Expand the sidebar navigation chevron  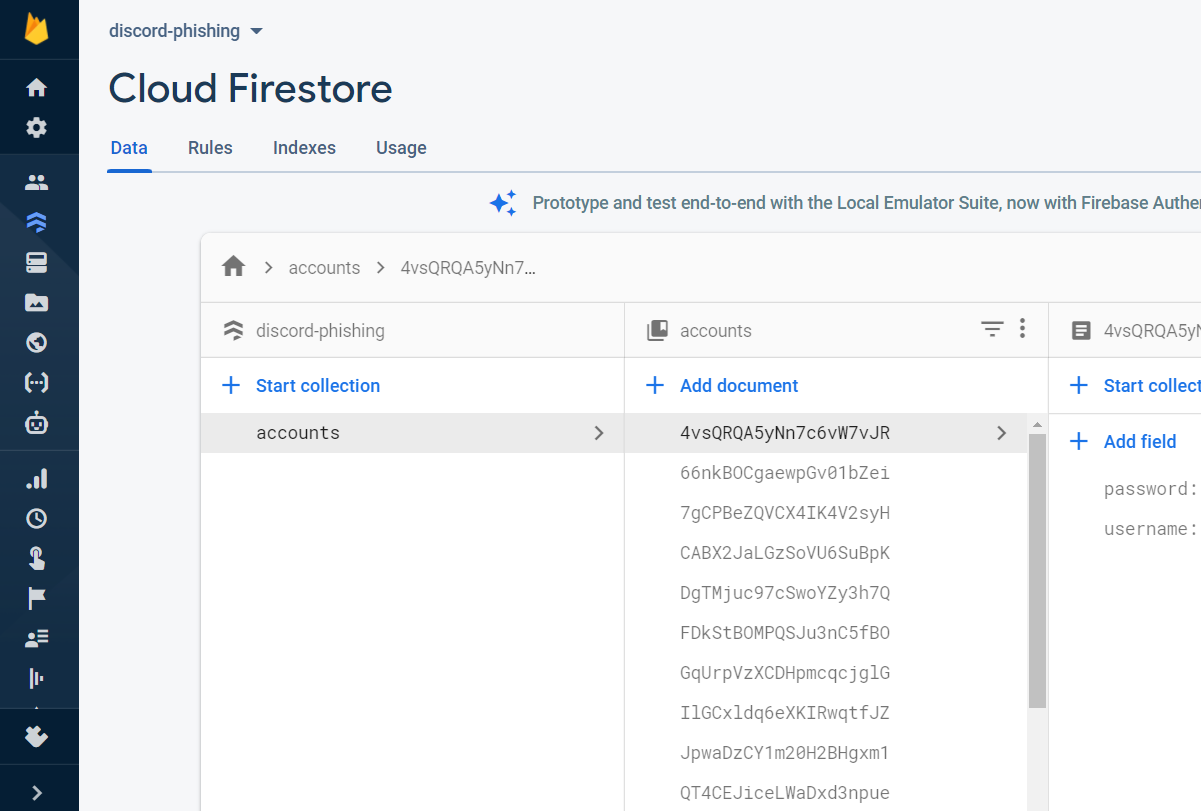(37, 792)
